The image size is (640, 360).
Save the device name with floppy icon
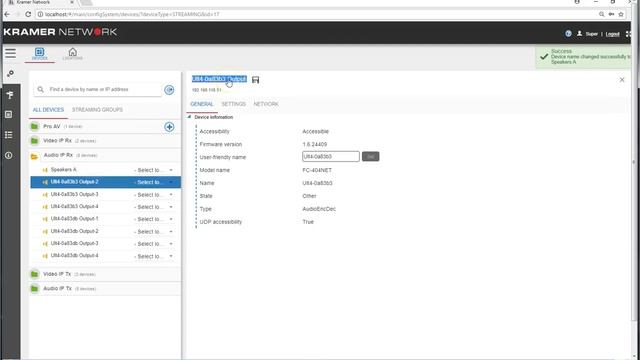[x=256, y=80]
